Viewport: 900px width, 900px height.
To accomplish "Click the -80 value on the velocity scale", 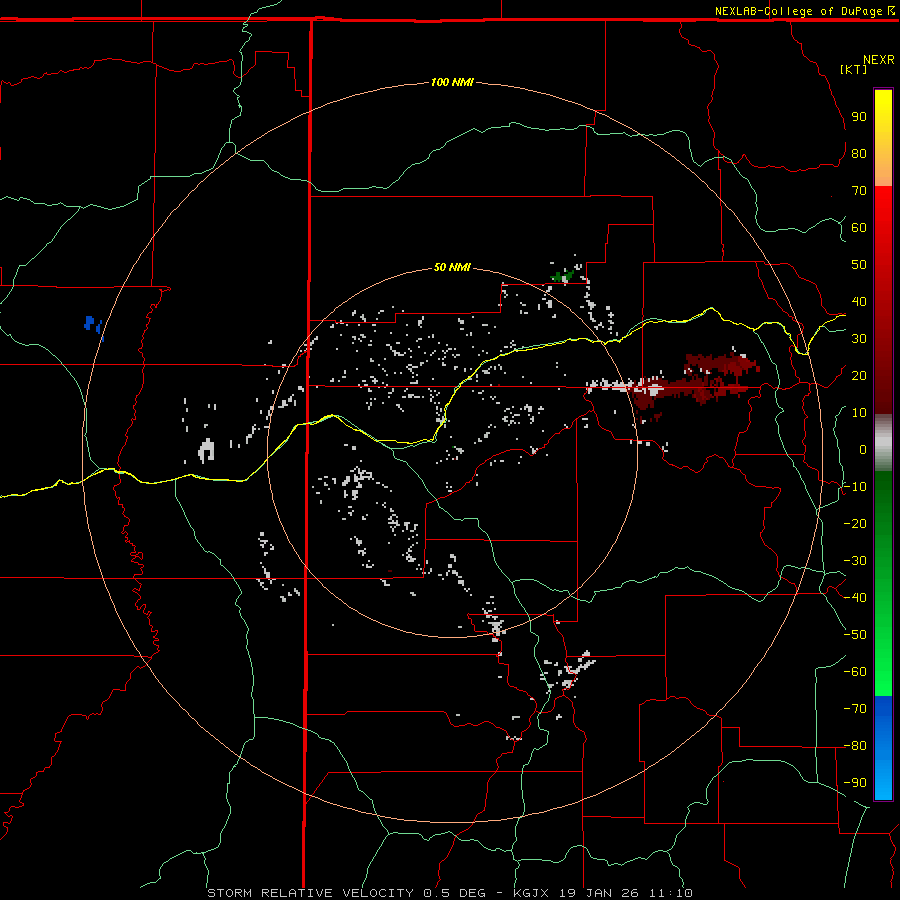I will click(855, 746).
